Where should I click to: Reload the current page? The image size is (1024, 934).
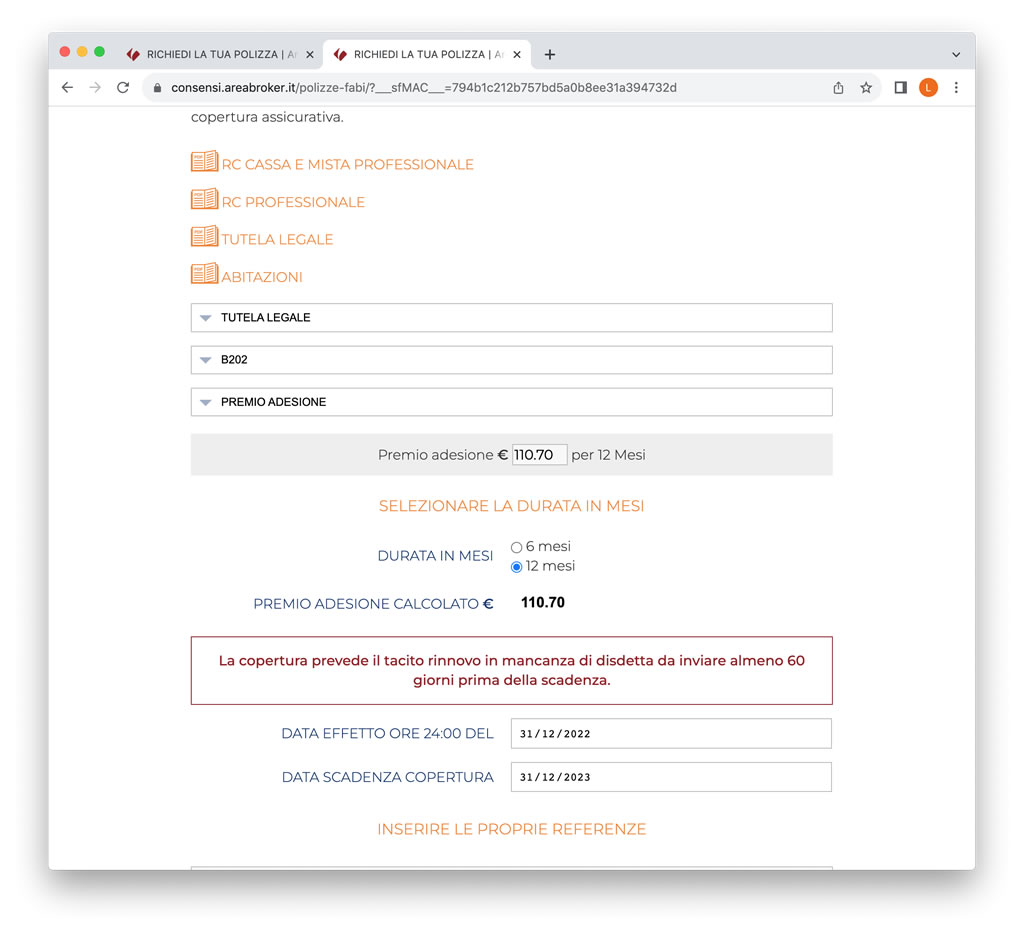[x=123, y=88]
